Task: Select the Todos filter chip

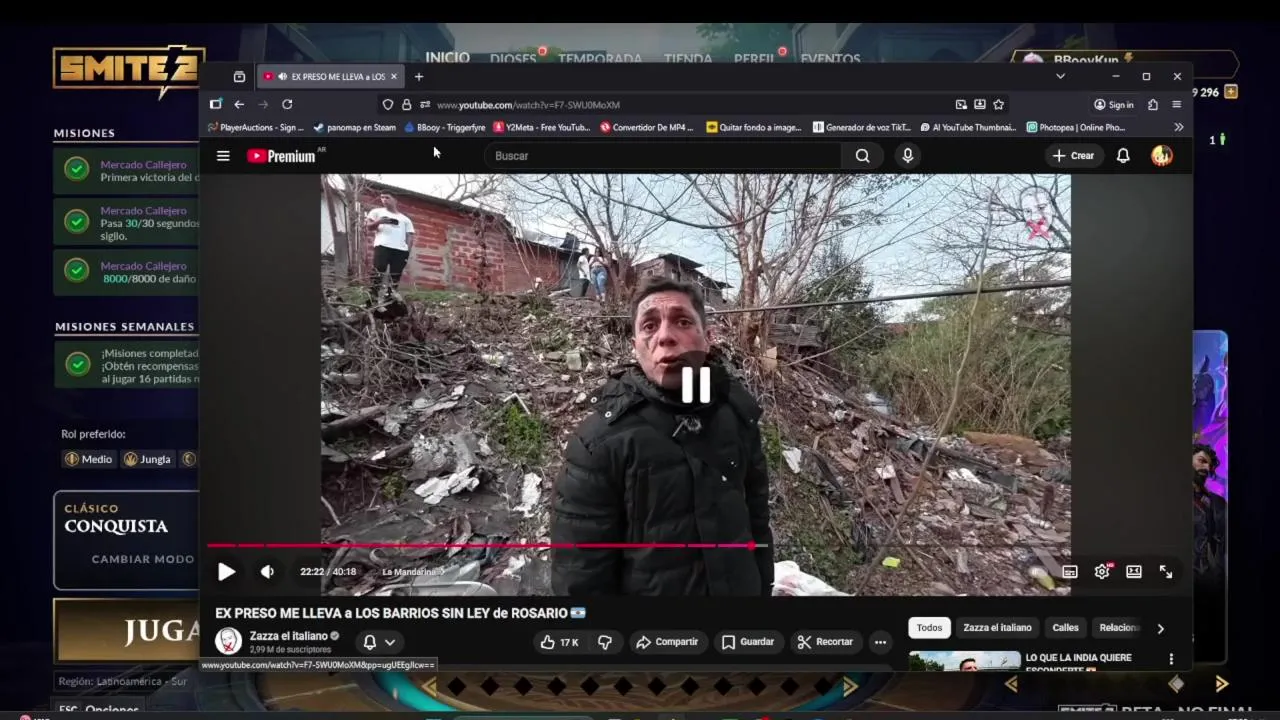Action: 929,628
